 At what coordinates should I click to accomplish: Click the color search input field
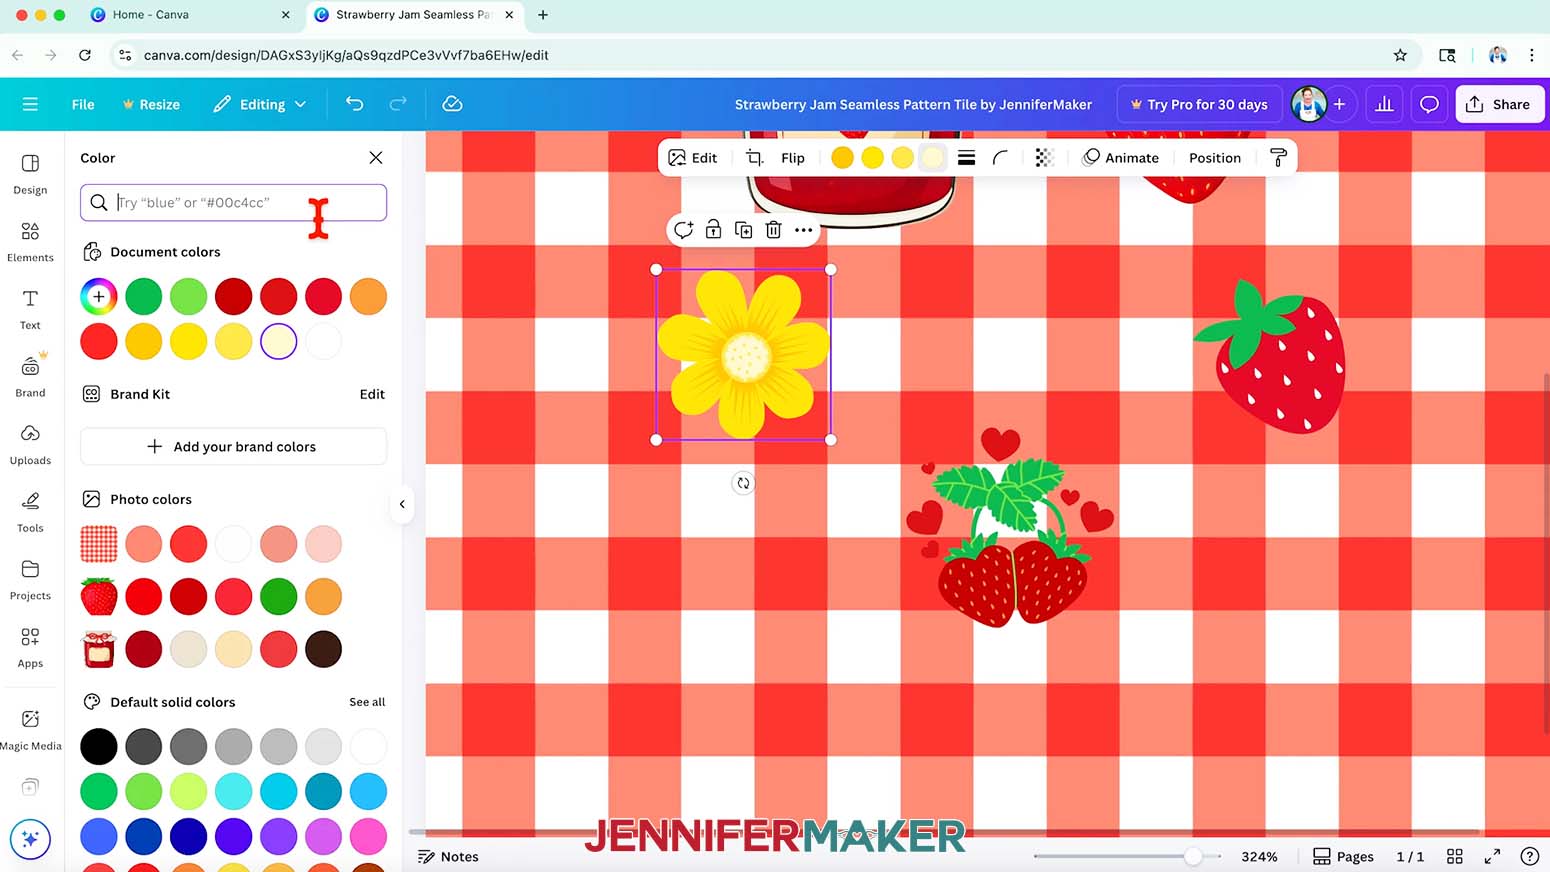[x=233, y=202]
